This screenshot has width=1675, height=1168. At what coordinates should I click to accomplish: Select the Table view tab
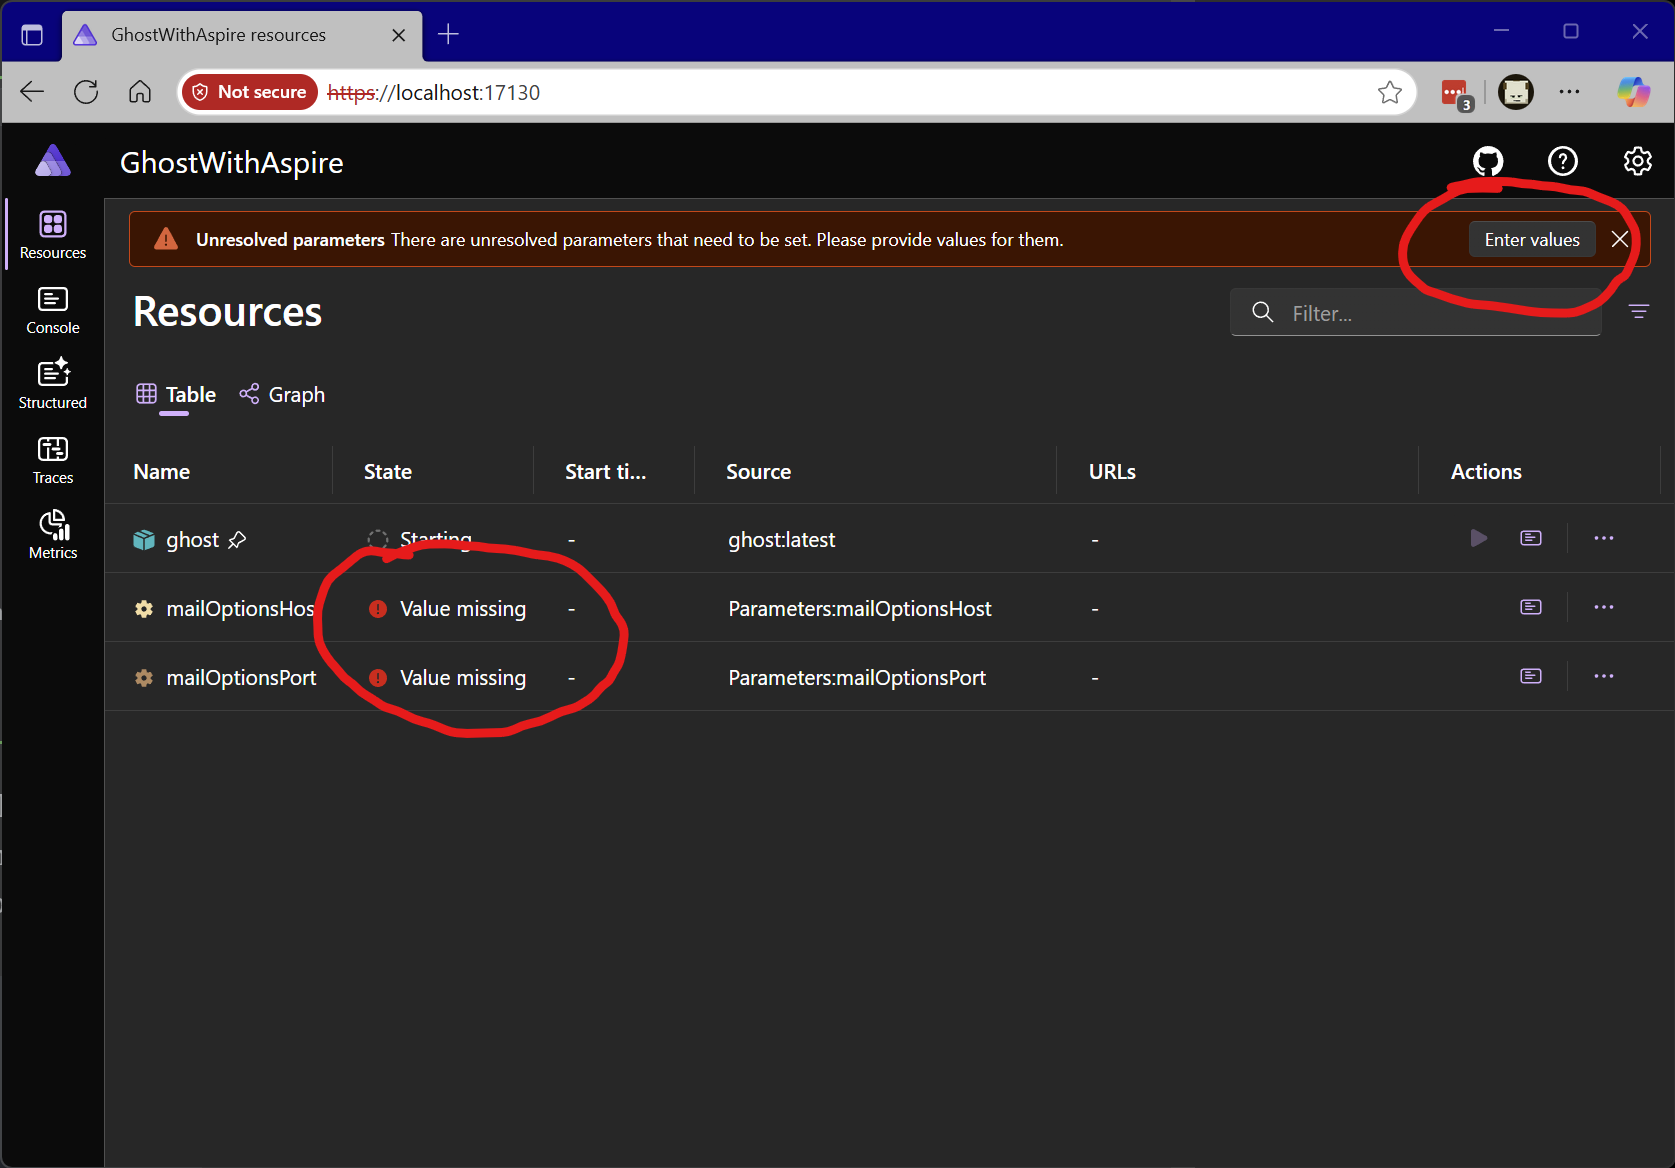177,395
